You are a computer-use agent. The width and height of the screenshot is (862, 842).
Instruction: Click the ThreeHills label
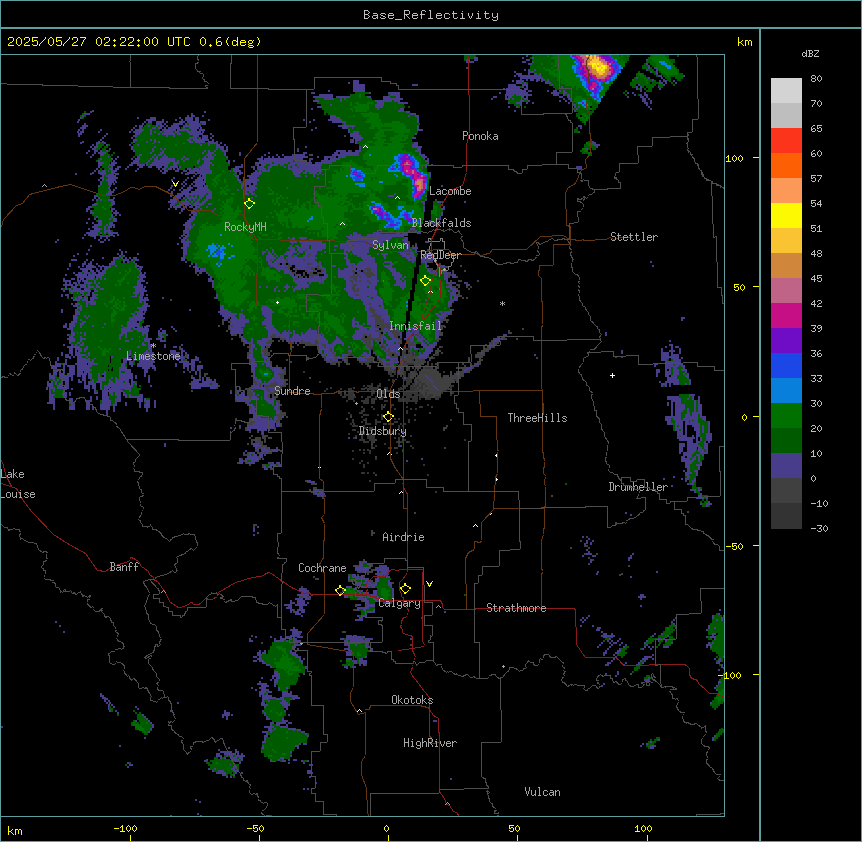point(537,418)
